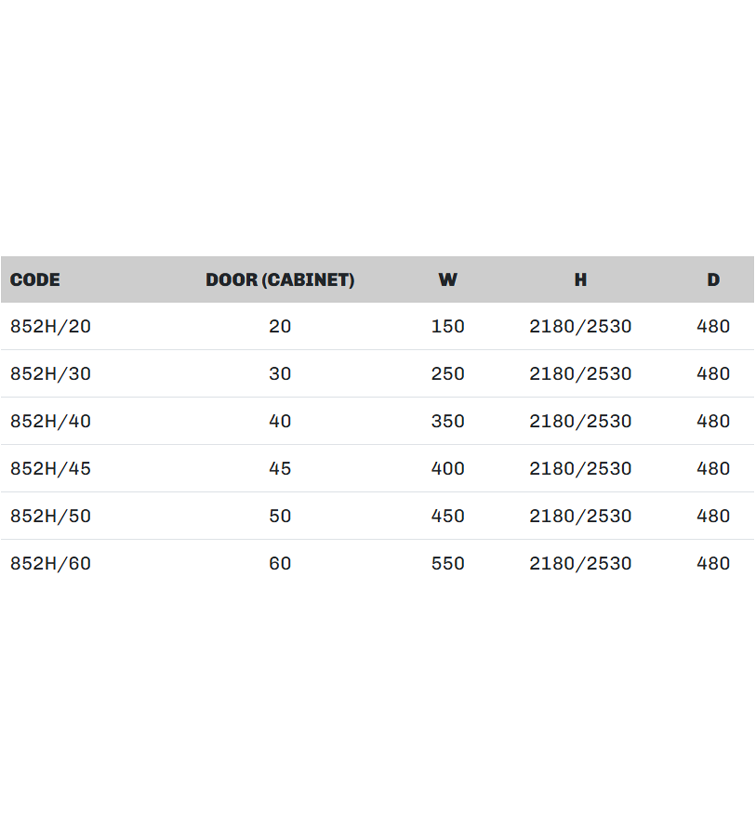Click the 2180/2530 height in the 852H/20 row
Image resolution: width=755 pixels, height=840 pixels.
coord(580,326)
